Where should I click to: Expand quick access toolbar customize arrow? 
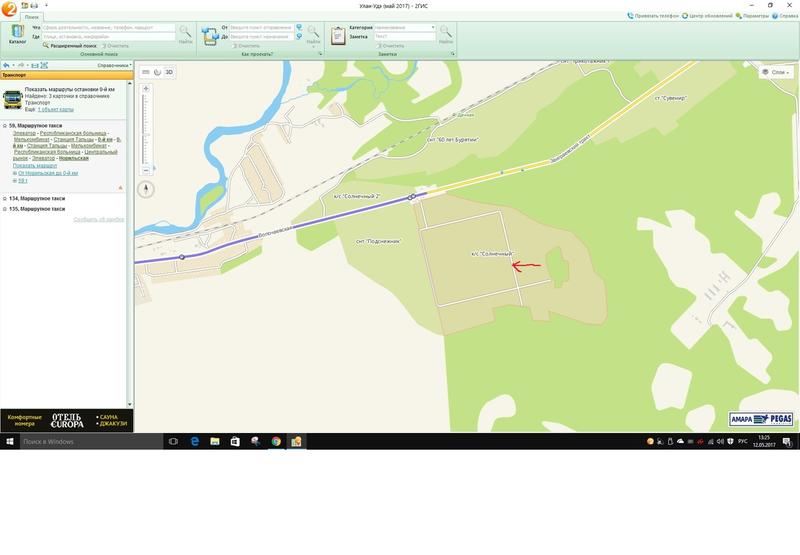point(46,6)
